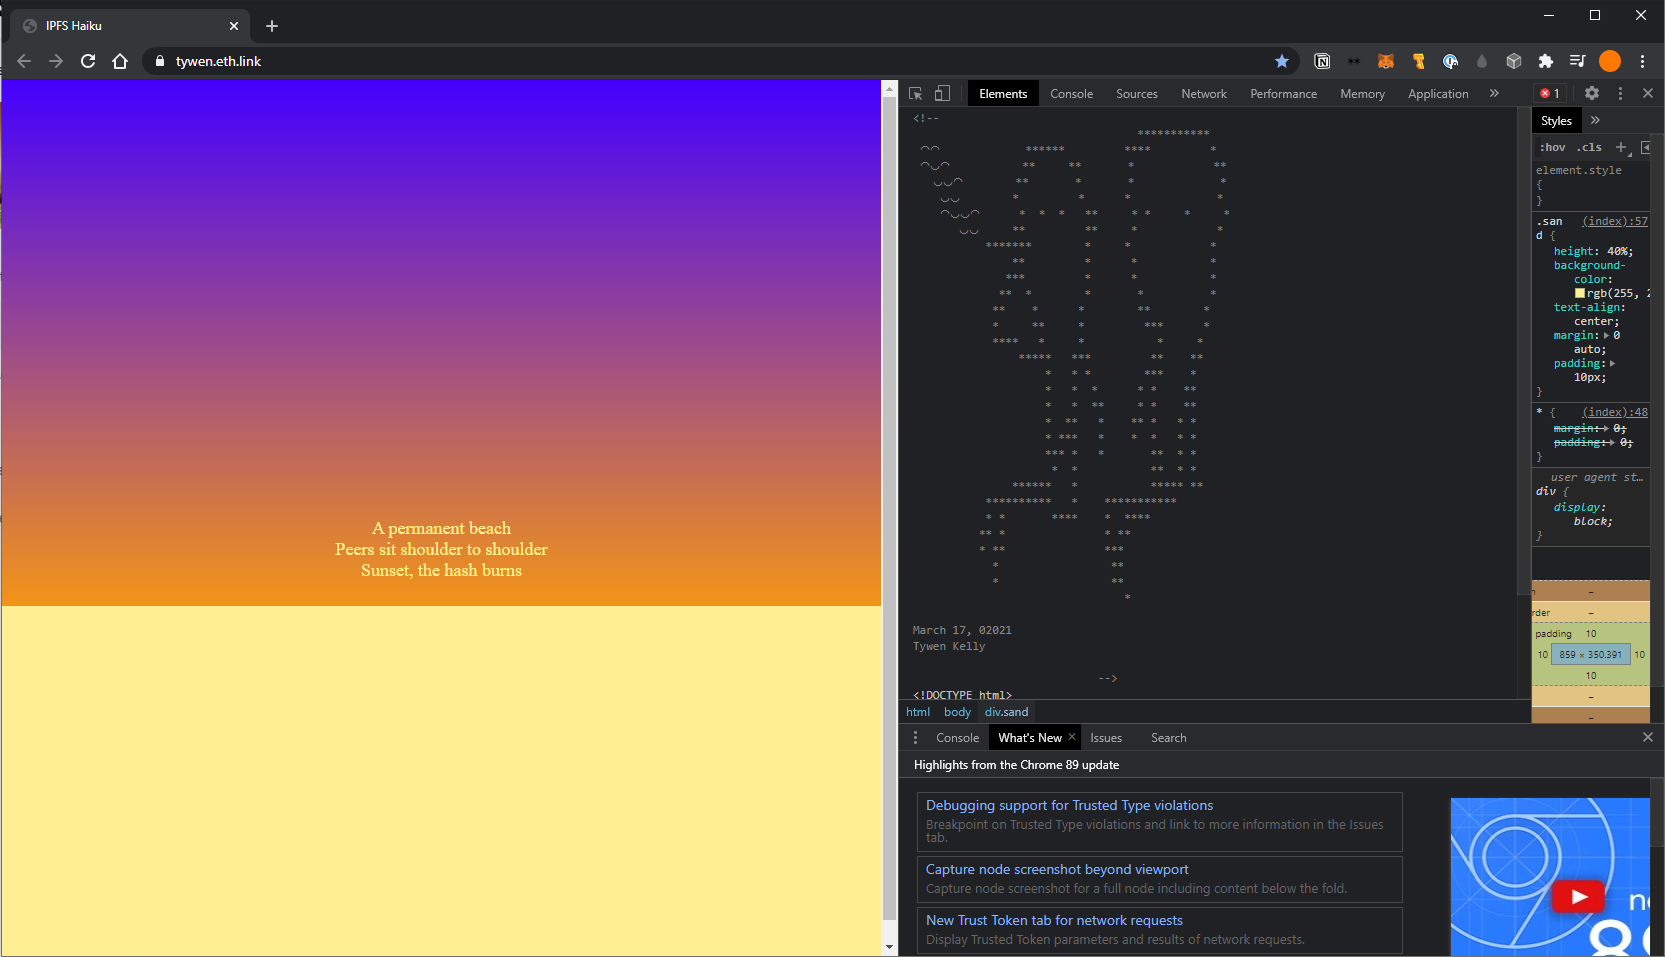Click the red error count badge

point(1550,93)
